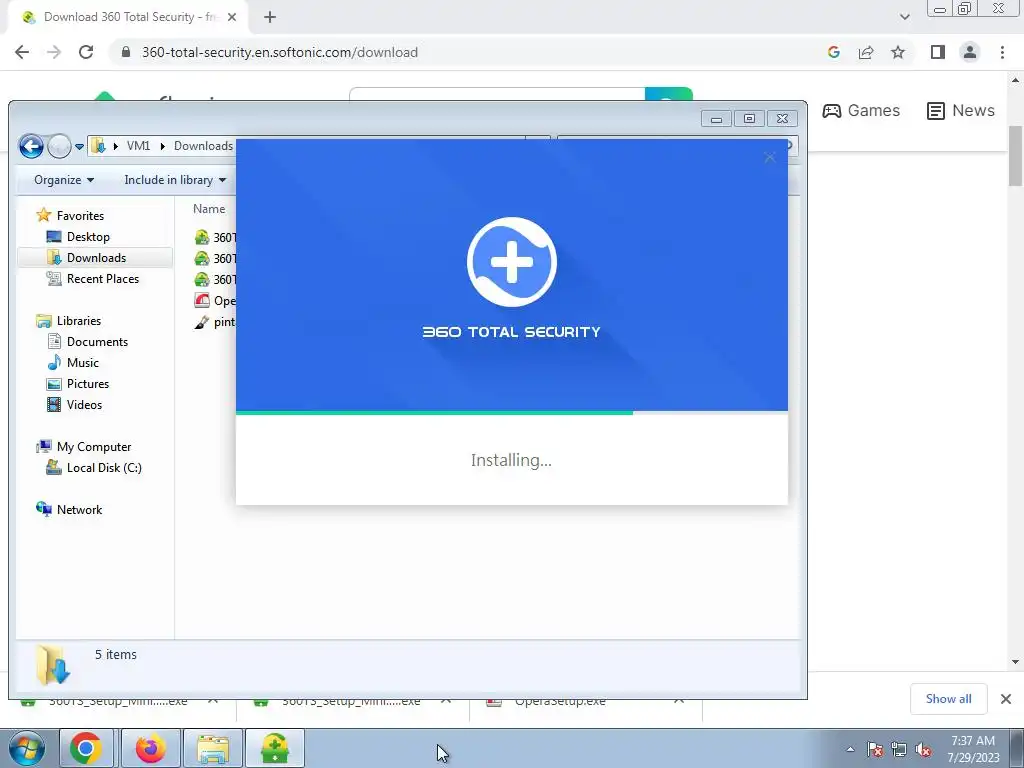
Task: Reload the Softonic page
Action: (86, 52)
